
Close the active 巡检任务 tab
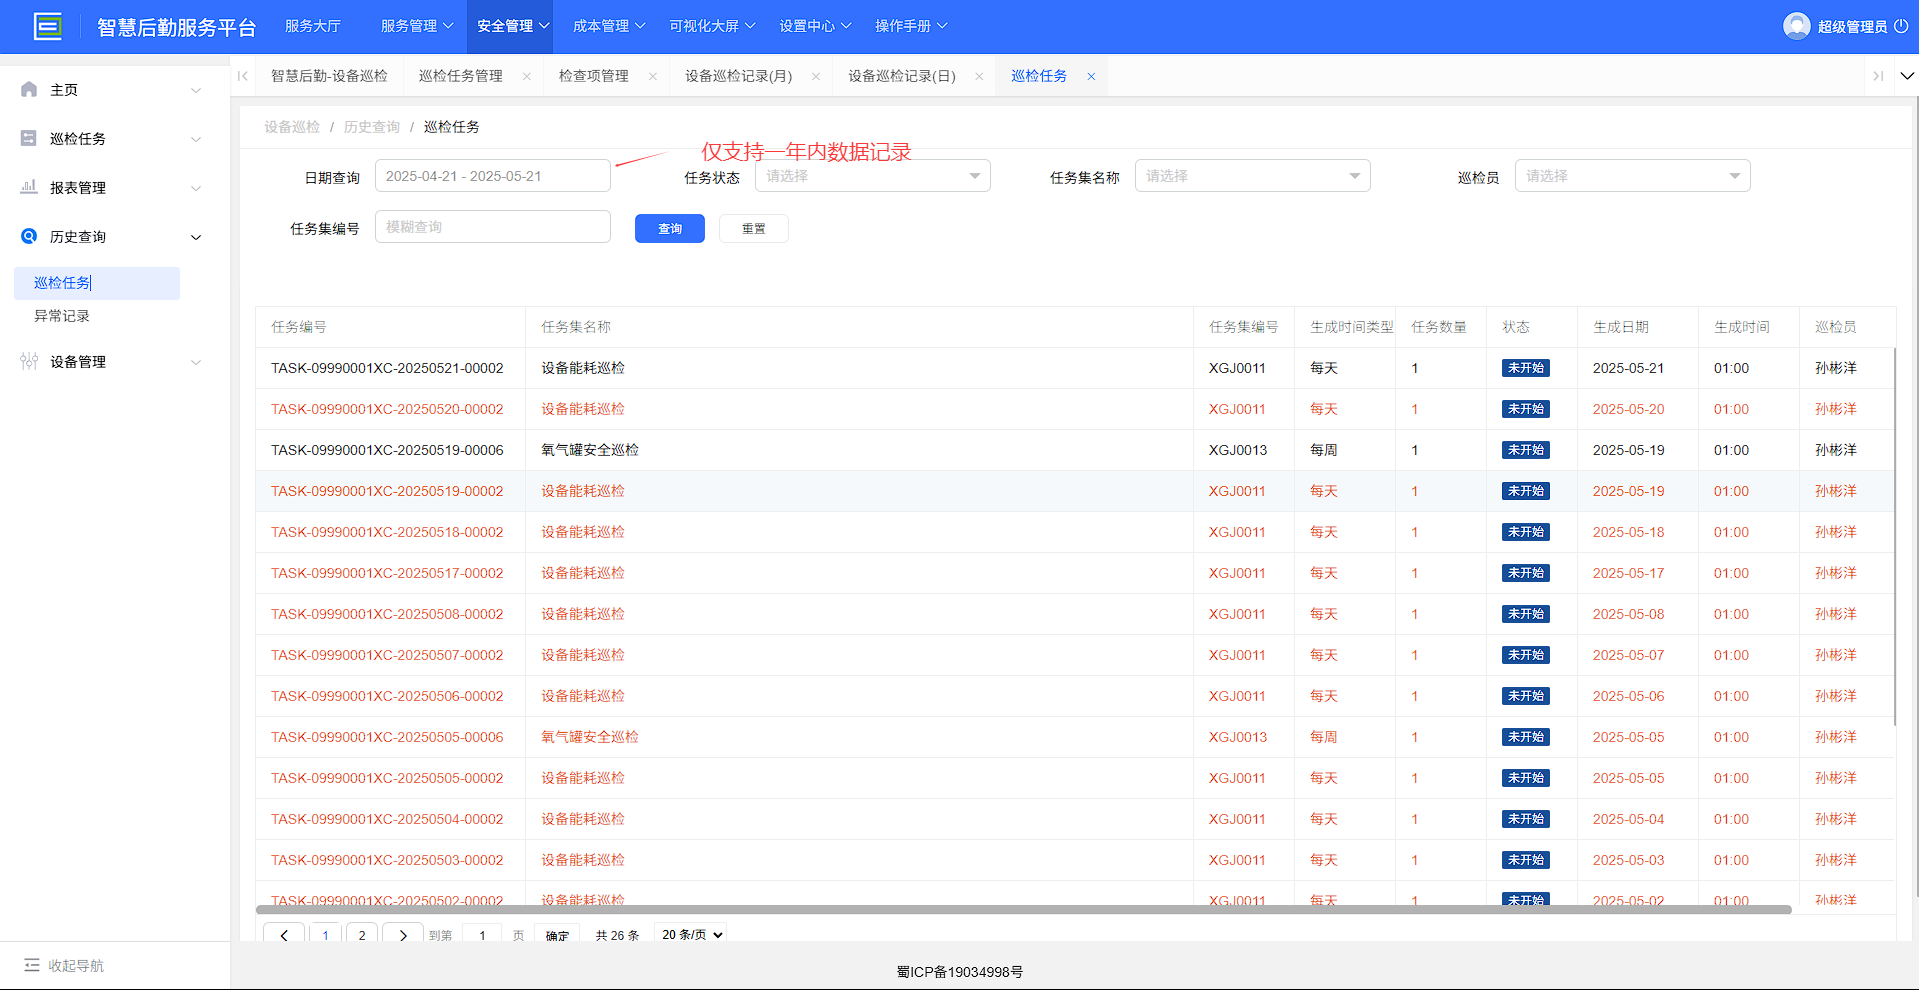1091,76
